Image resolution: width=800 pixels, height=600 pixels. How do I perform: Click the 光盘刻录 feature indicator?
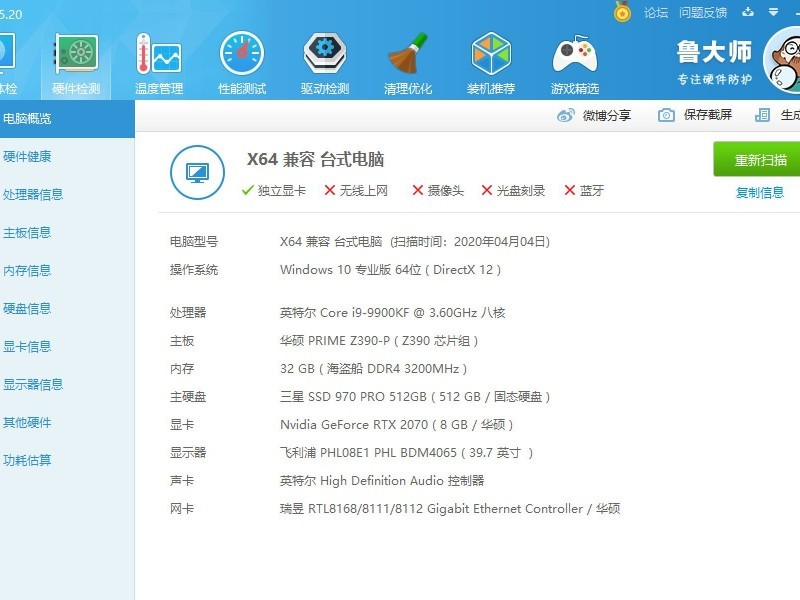click(x=513, y=190)
